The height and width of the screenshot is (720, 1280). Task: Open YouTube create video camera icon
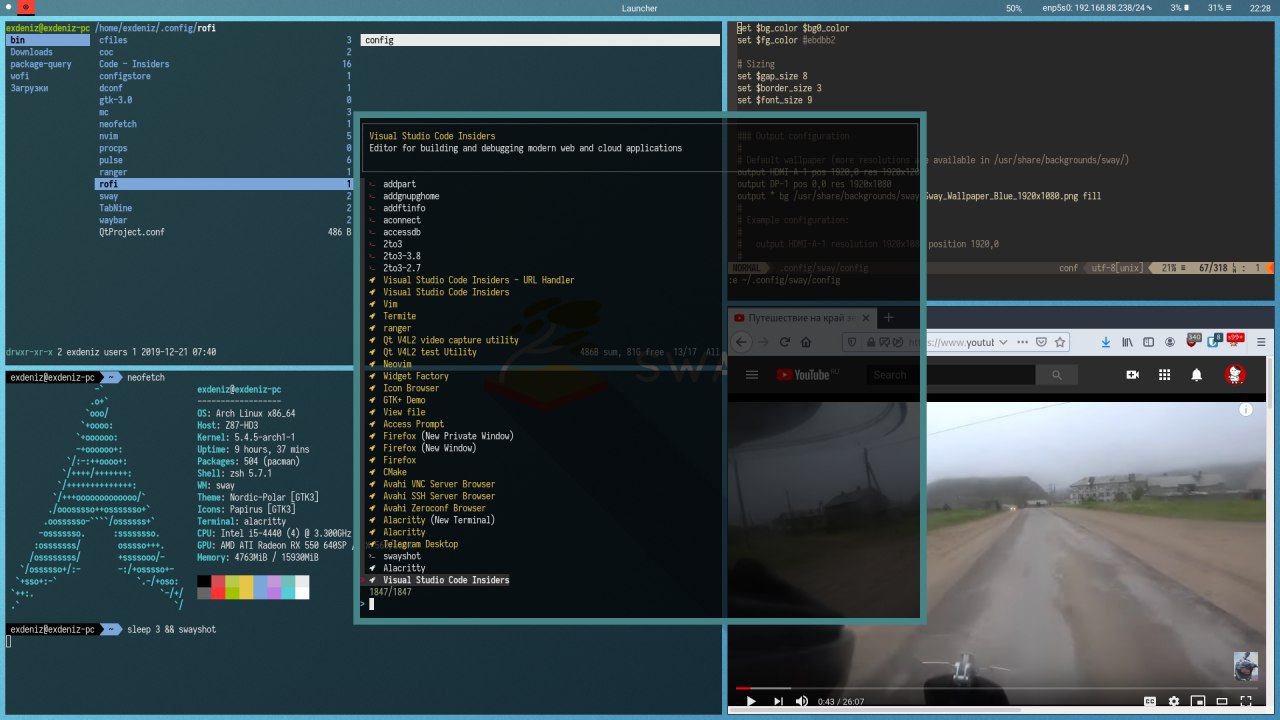pos(1132,375)
